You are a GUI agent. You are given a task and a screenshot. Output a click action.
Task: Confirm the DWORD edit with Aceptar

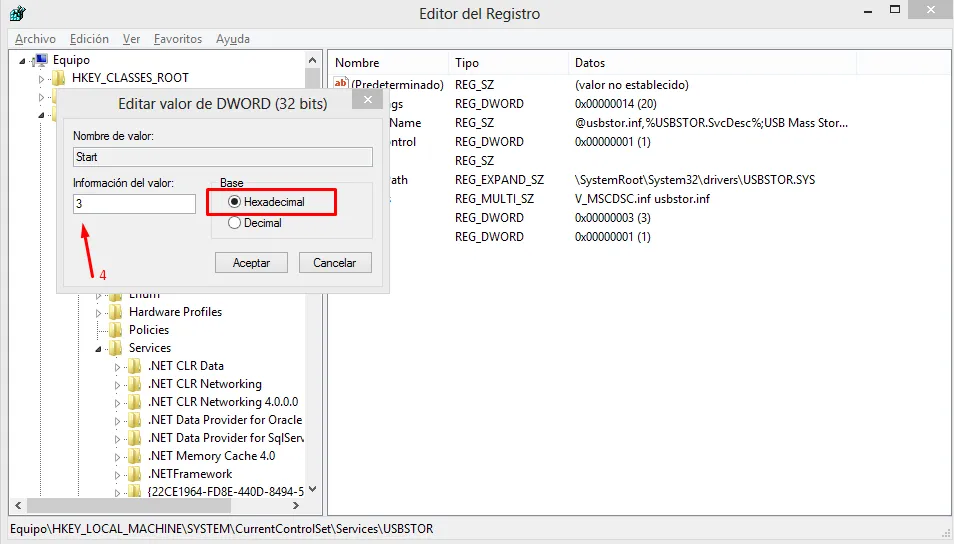(251, 263)
